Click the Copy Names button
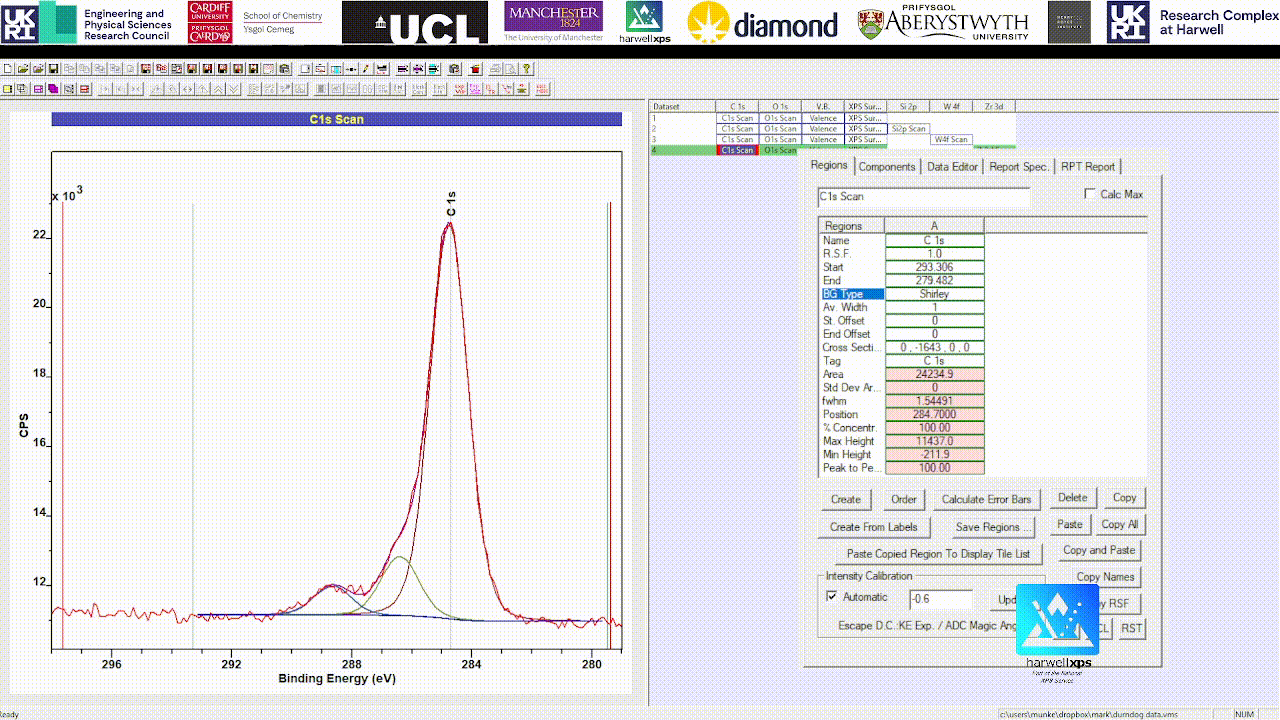The image size is (1280, 720). coord(1105,577)
